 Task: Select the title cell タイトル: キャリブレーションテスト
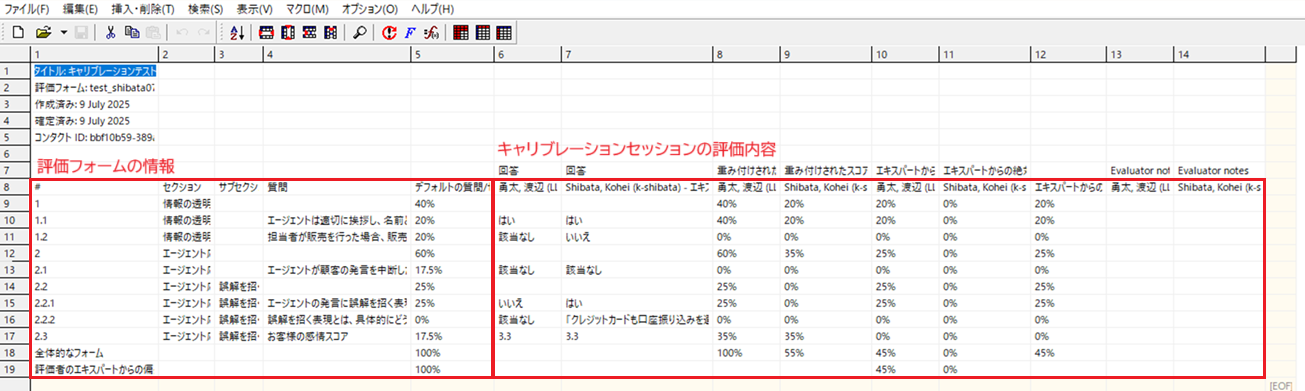coord(95,72)
